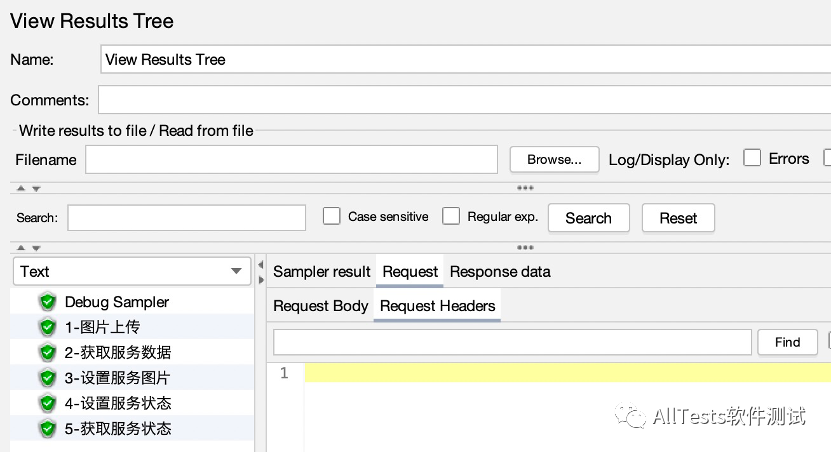Collapse the divider arrows above results tree
The width and height of the screenshot is (832, 452).
[x=28, y=247]
